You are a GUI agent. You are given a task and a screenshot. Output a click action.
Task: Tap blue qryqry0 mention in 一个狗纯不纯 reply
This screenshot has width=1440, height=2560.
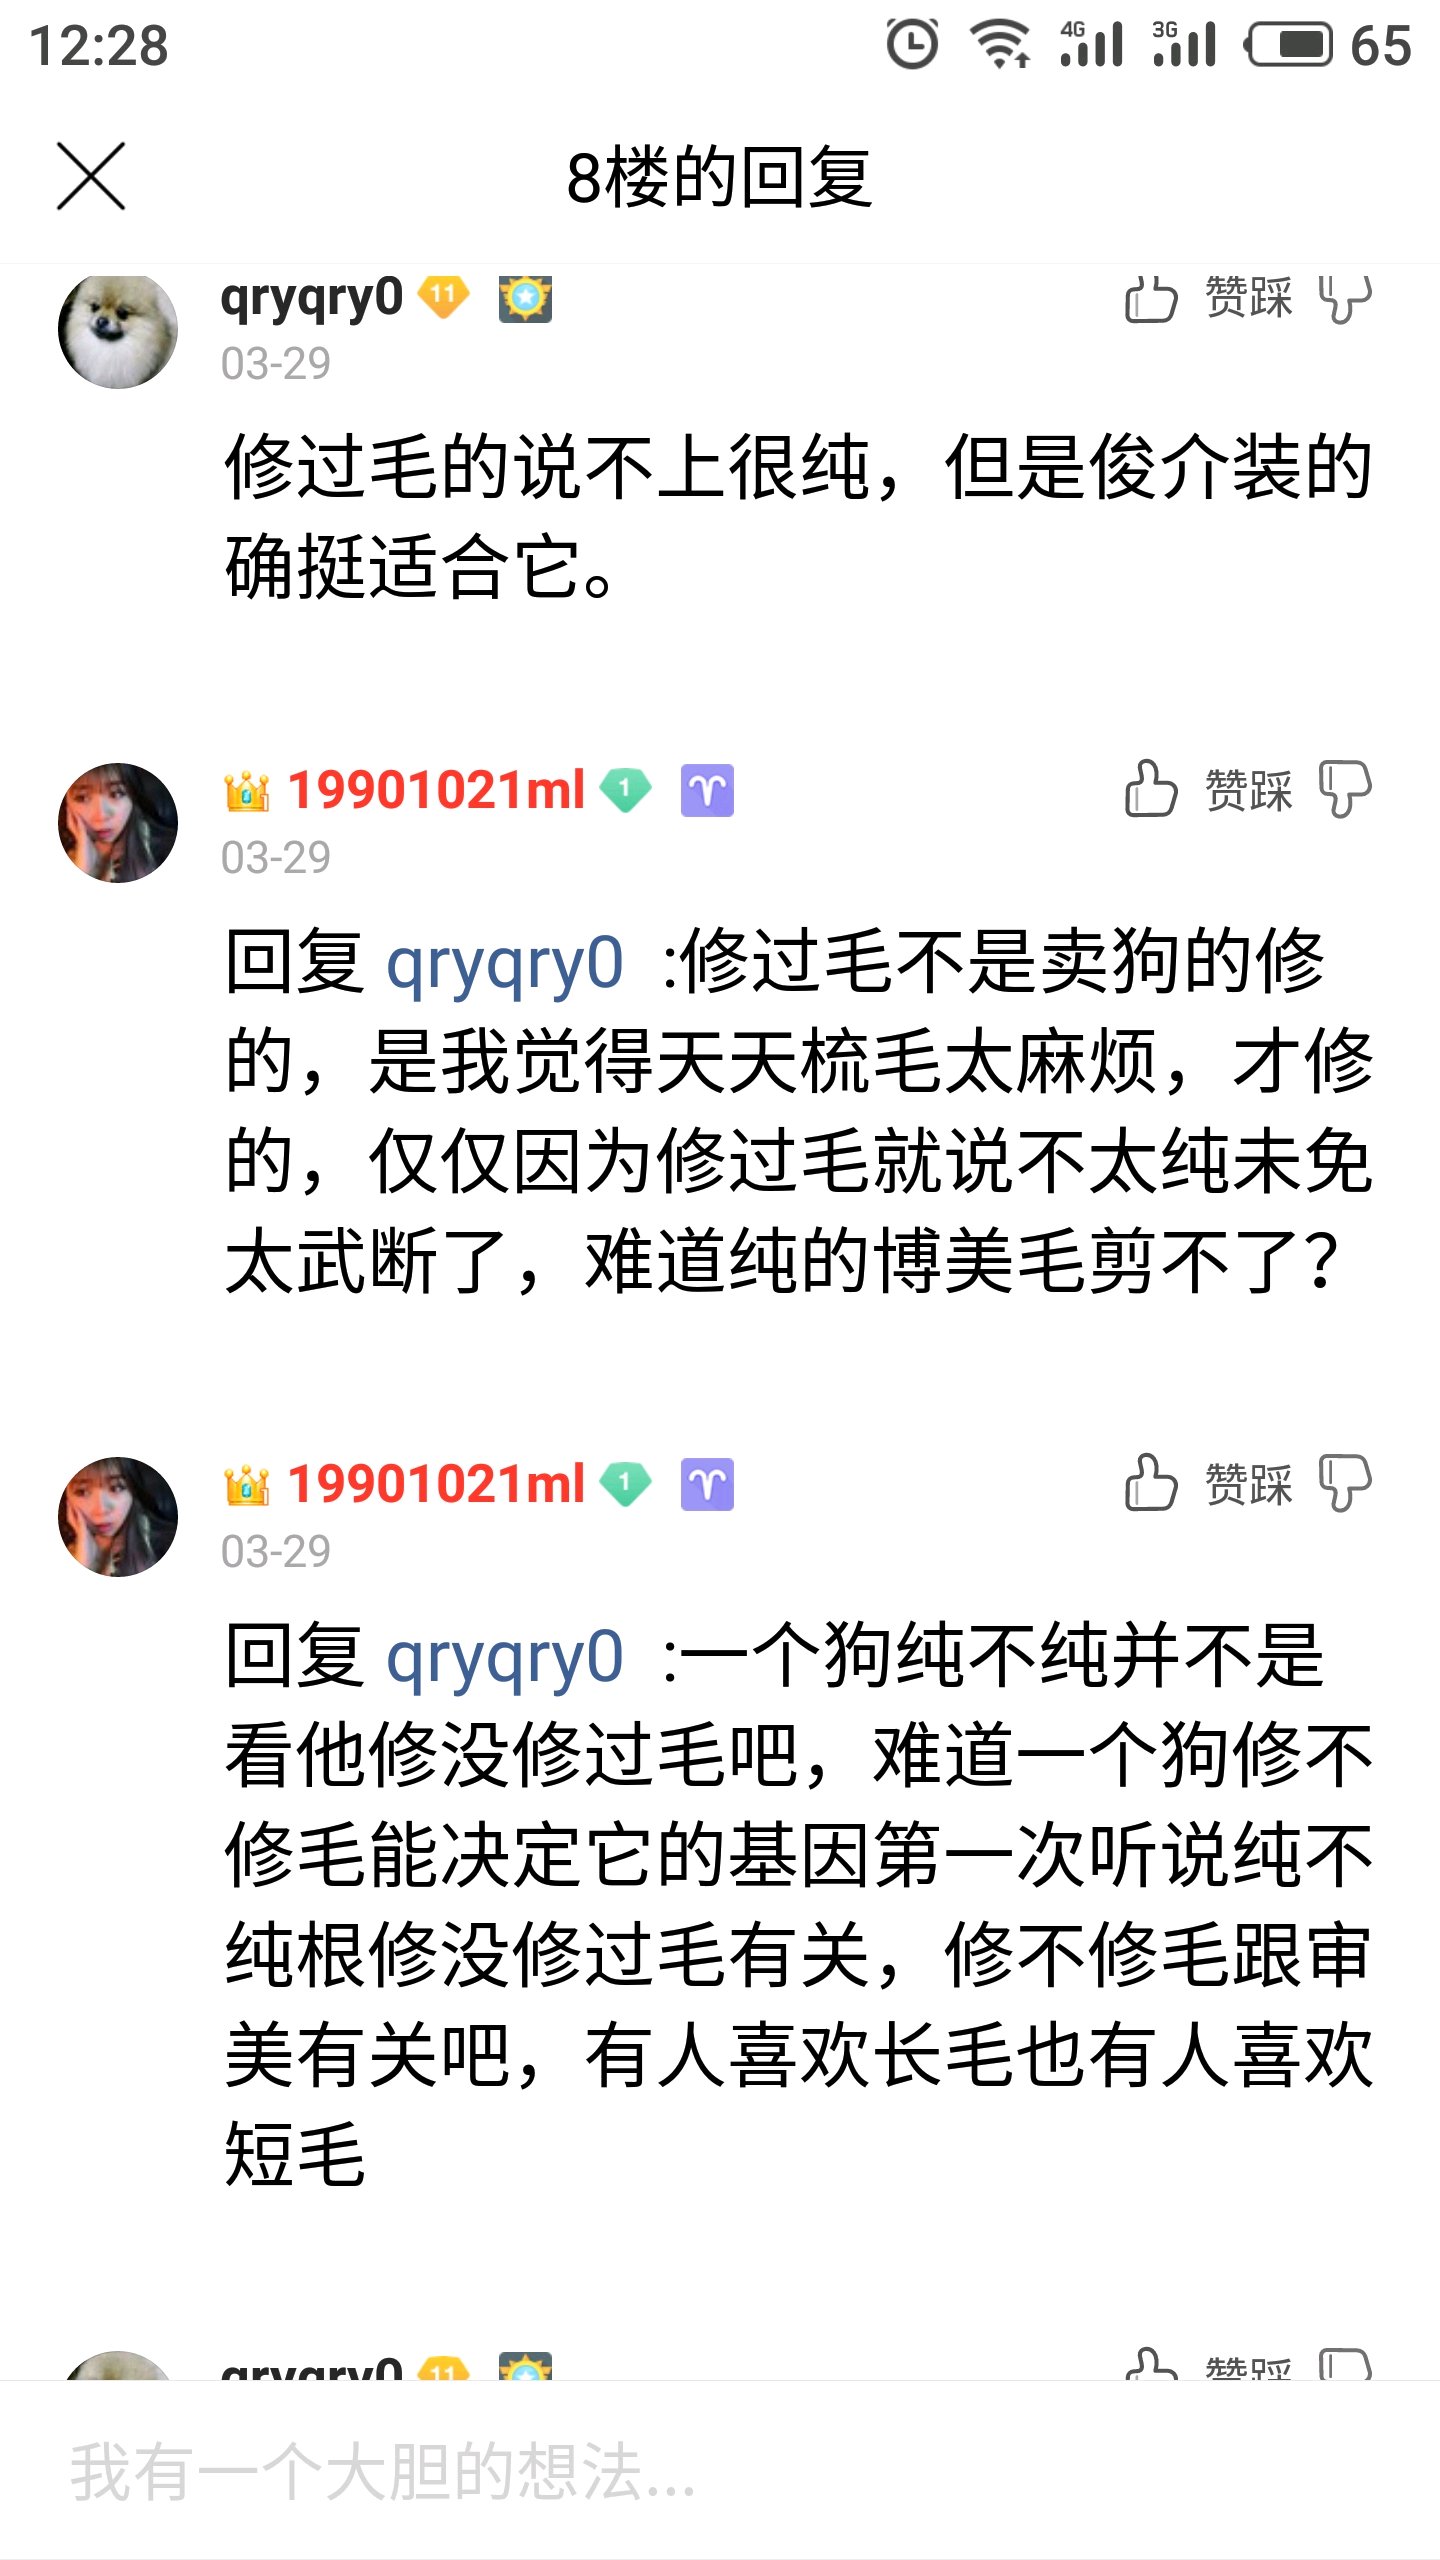click(505, 1657)
